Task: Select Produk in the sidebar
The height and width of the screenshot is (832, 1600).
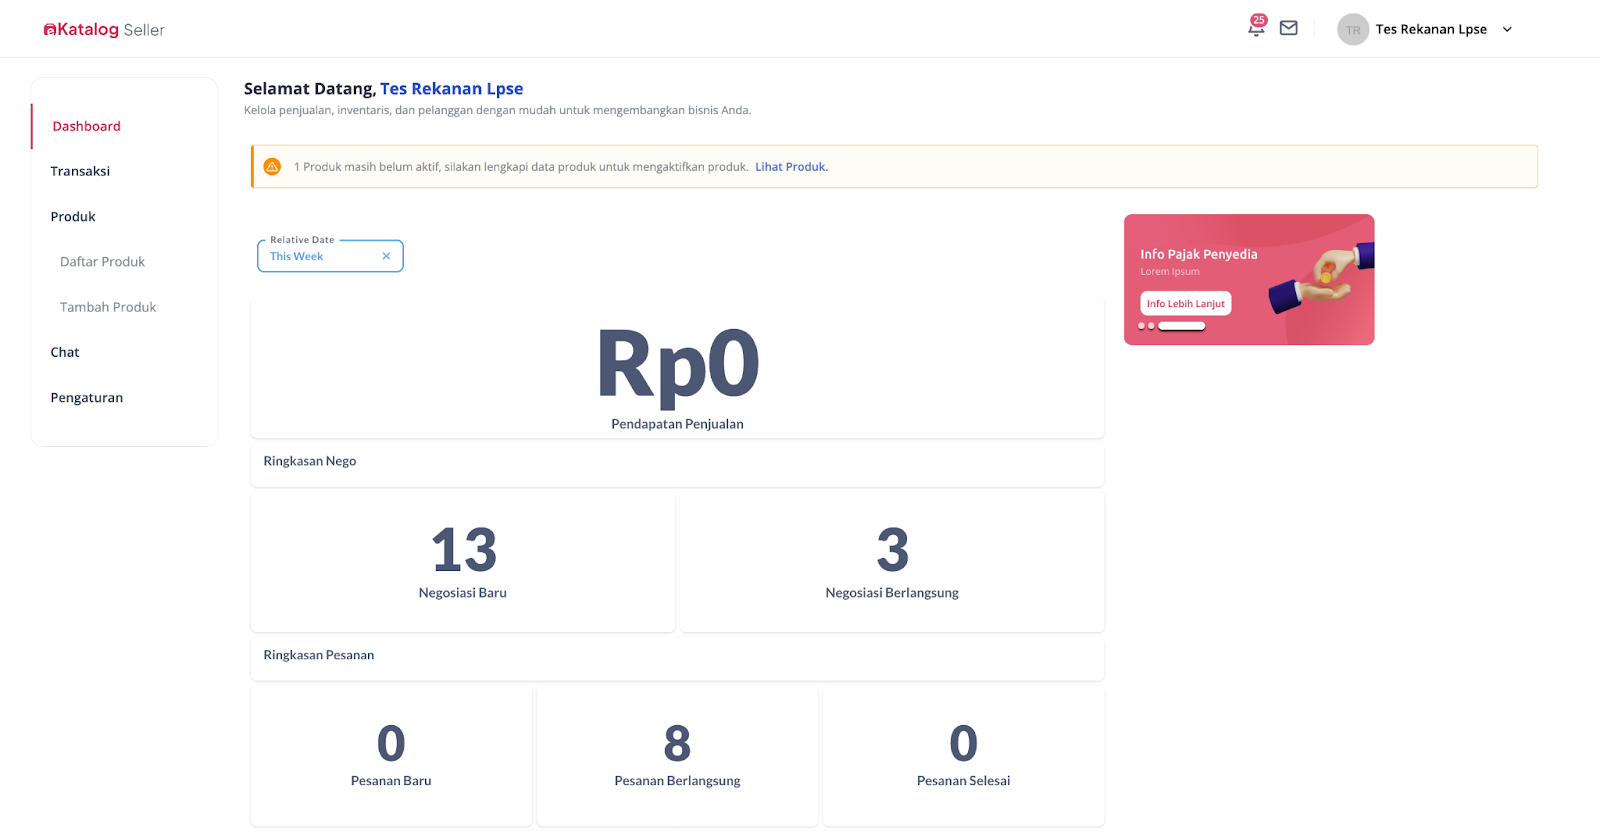Action: tap(73, 216)
